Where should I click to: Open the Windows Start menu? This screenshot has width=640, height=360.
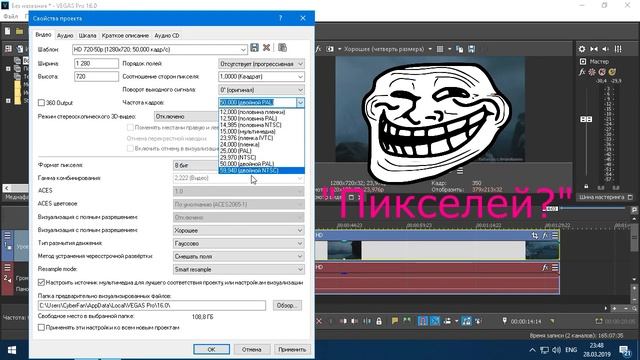[12, 350]
